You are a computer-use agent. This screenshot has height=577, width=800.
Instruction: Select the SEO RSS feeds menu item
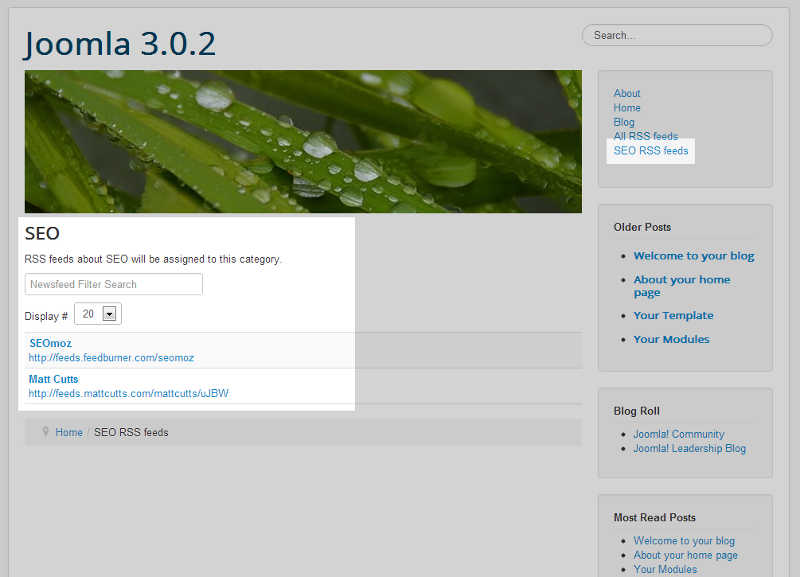[651, 150]
